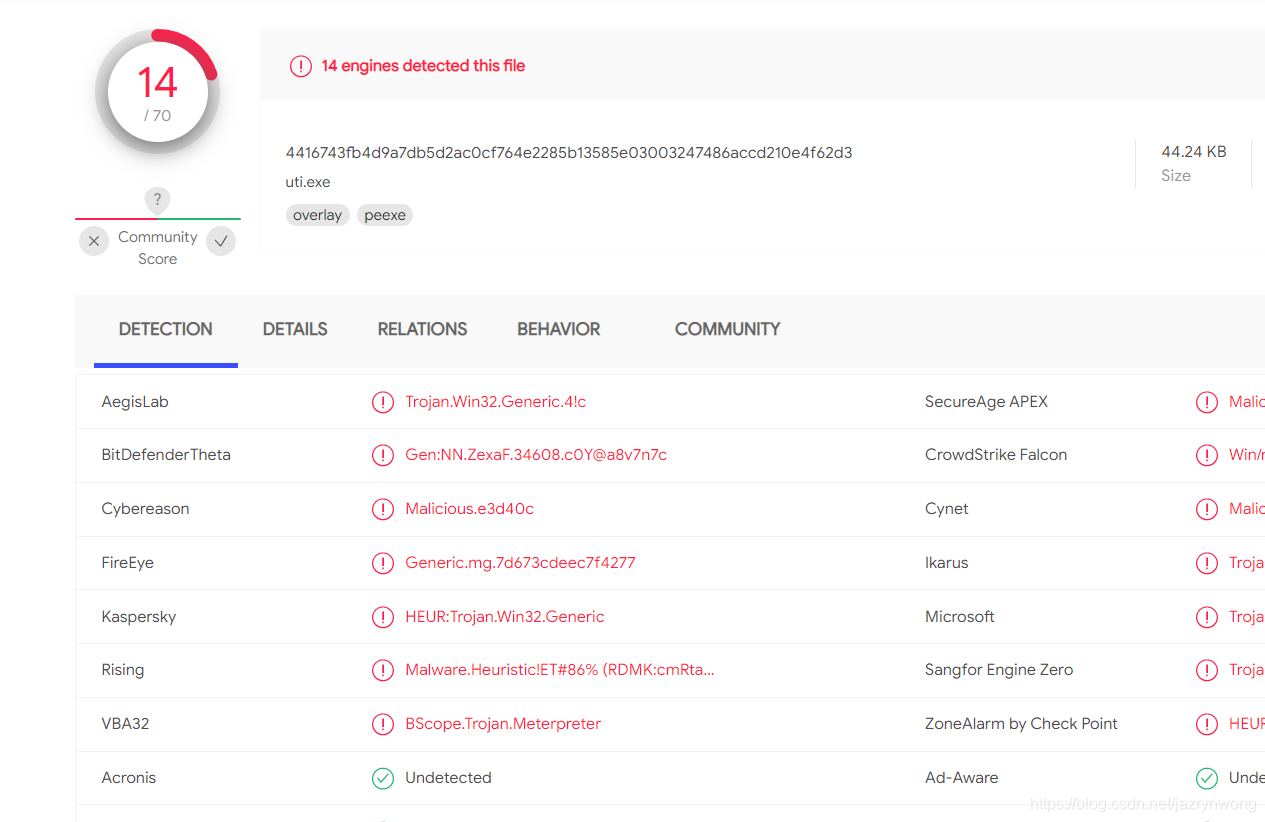The height and width of the screenshot is (822, 1265).
Task: Click the 'peexe' tag chip
Action: [385, 215]
